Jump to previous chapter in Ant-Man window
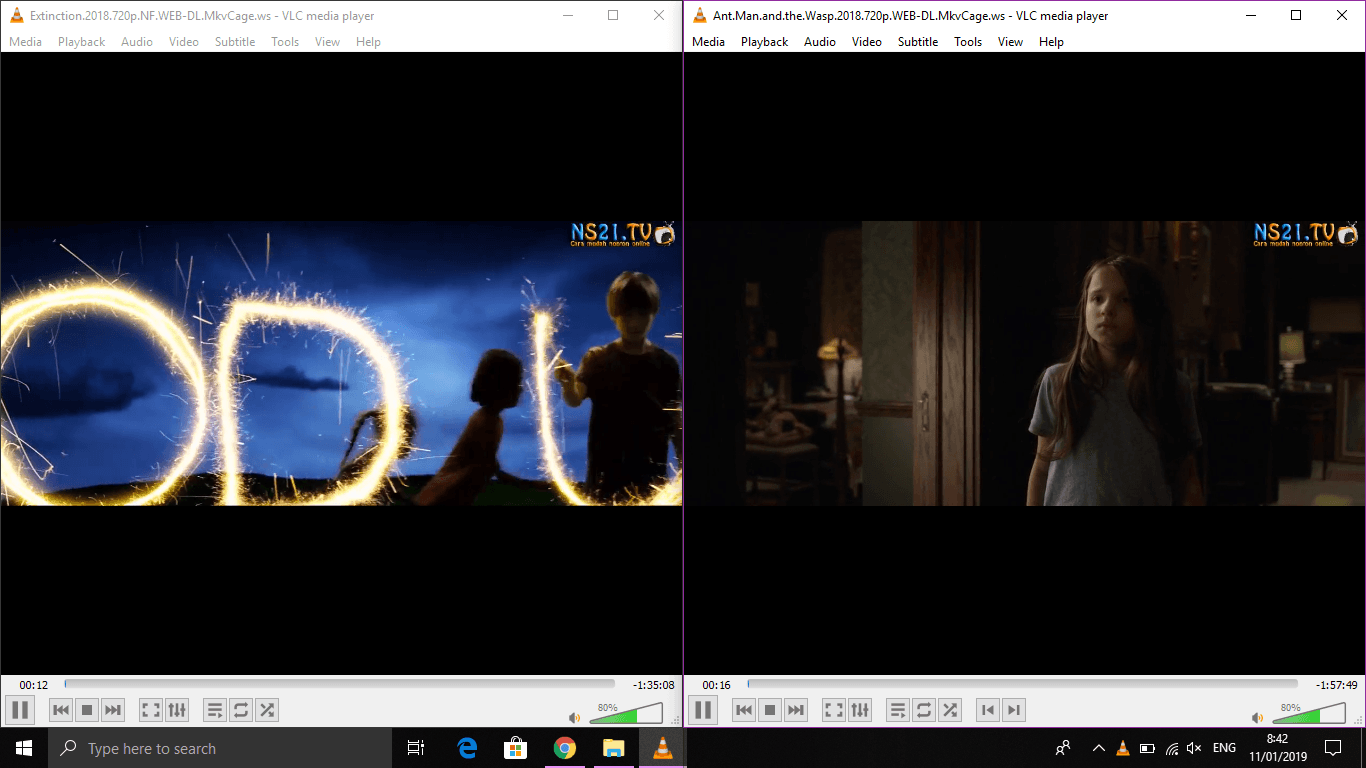Viewport: 1366px width, 768px height. pyautogui.click(x=988, y=710)
